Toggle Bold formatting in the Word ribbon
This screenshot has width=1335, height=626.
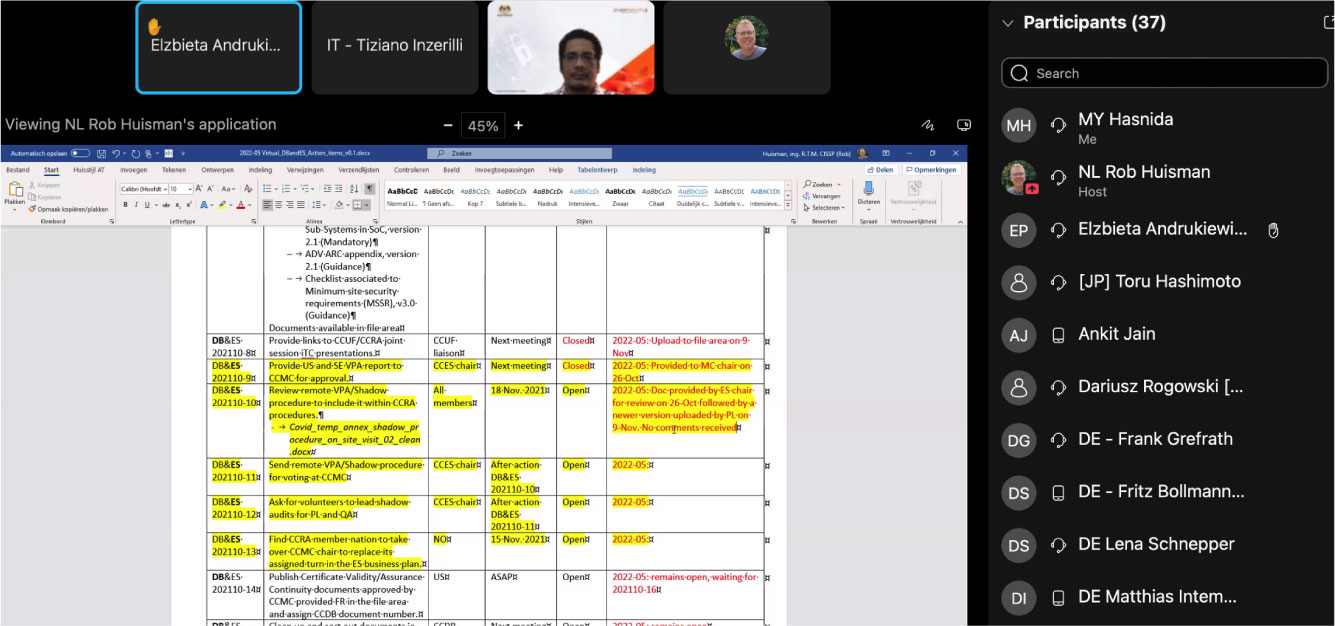coord(126,205)
